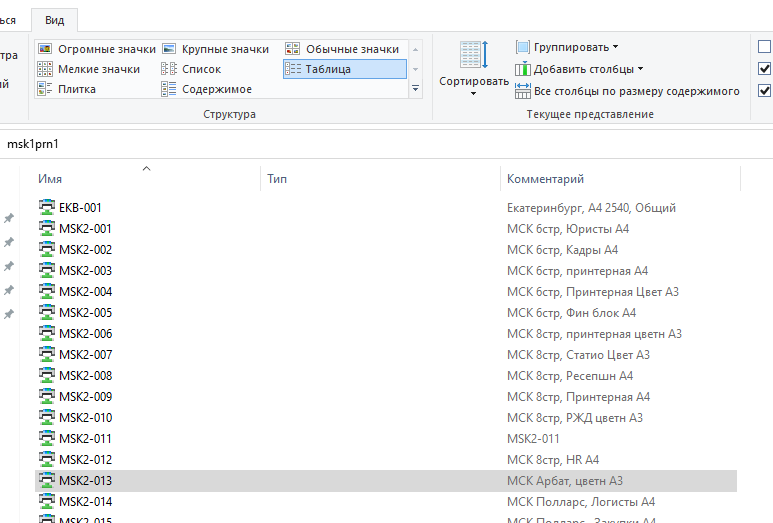This screenshot has height=523, width=773.
Task: Open the Сортировать dropdown
Action: point(473,69)
